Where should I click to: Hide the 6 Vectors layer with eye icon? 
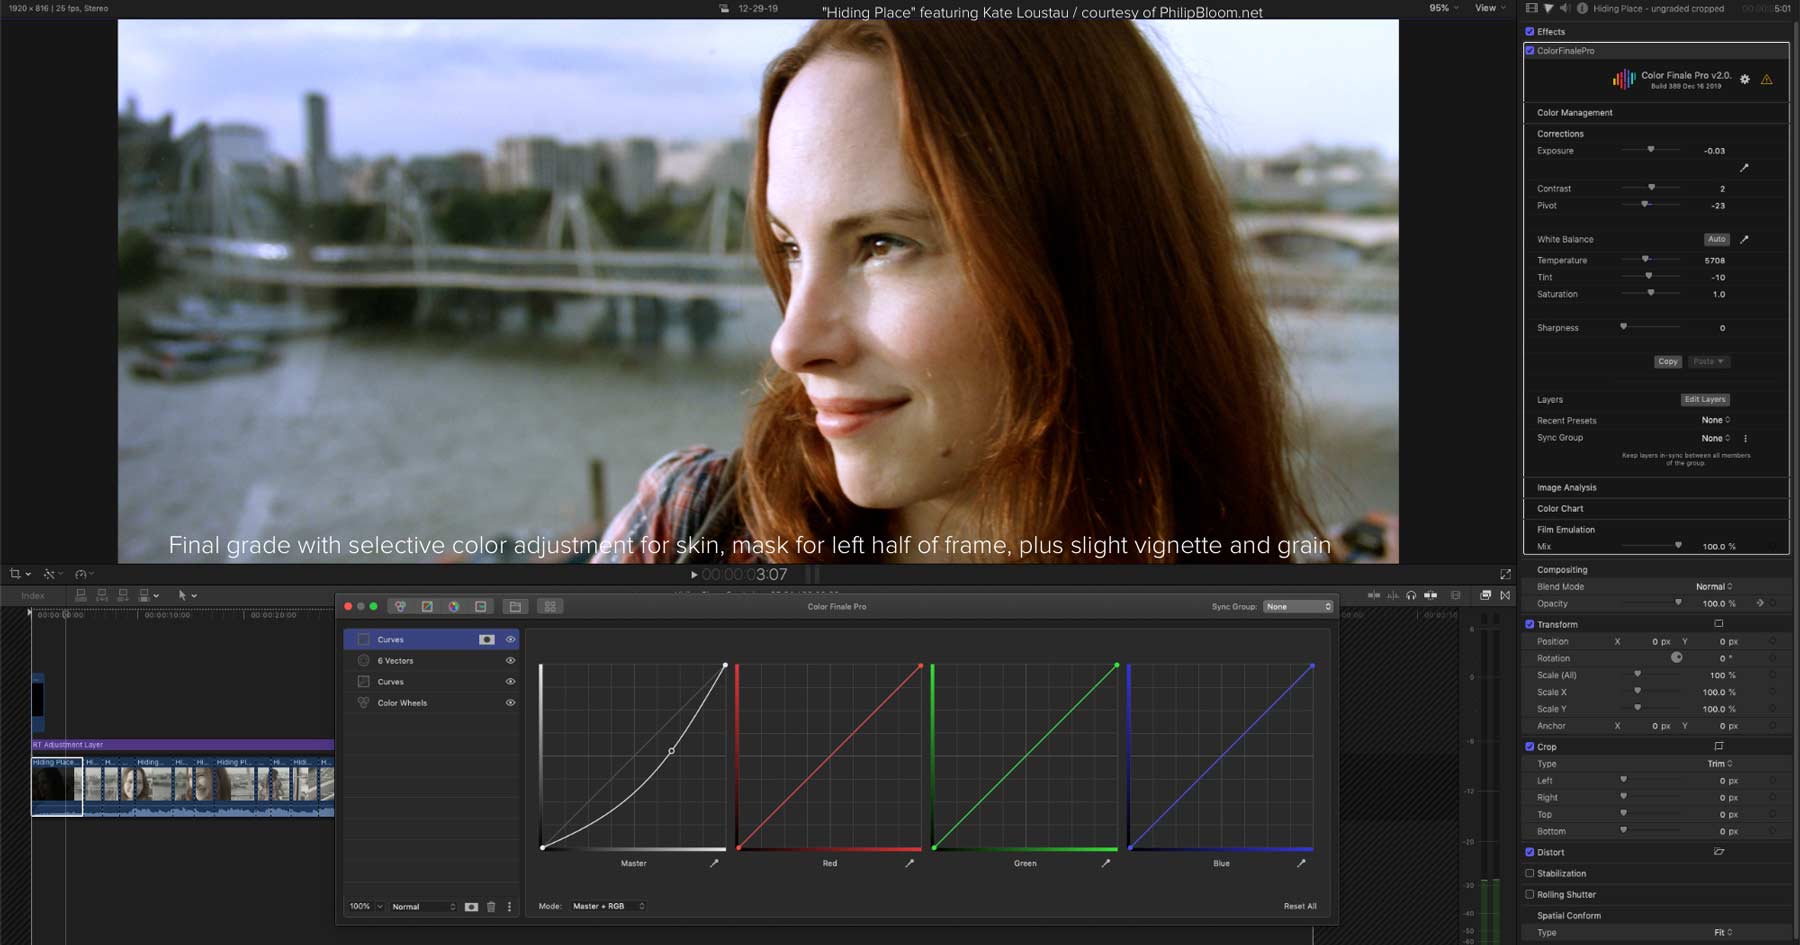510,661
